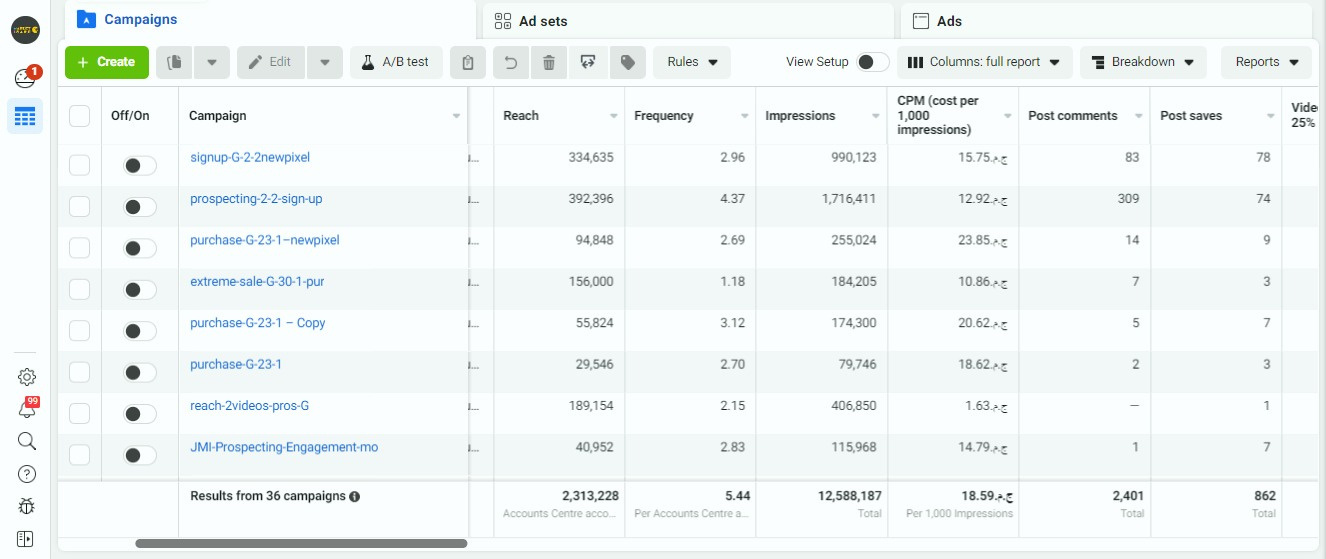This screenshot has height=559, width=1326.
Task: Tick the checkbox for signup-G-2-2newpixel
Action: click(80, 165)
